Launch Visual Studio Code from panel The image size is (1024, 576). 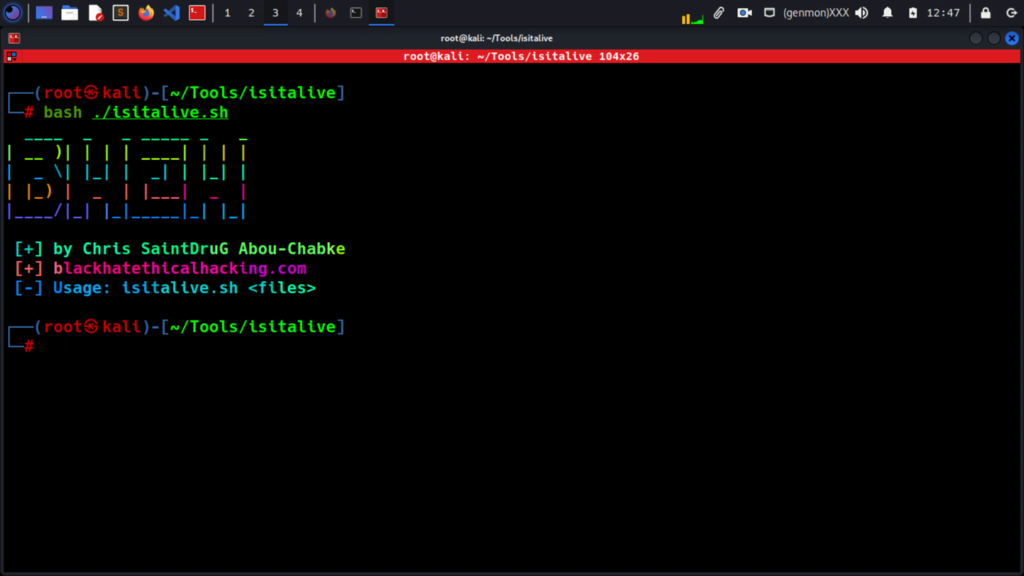(171, 13)
